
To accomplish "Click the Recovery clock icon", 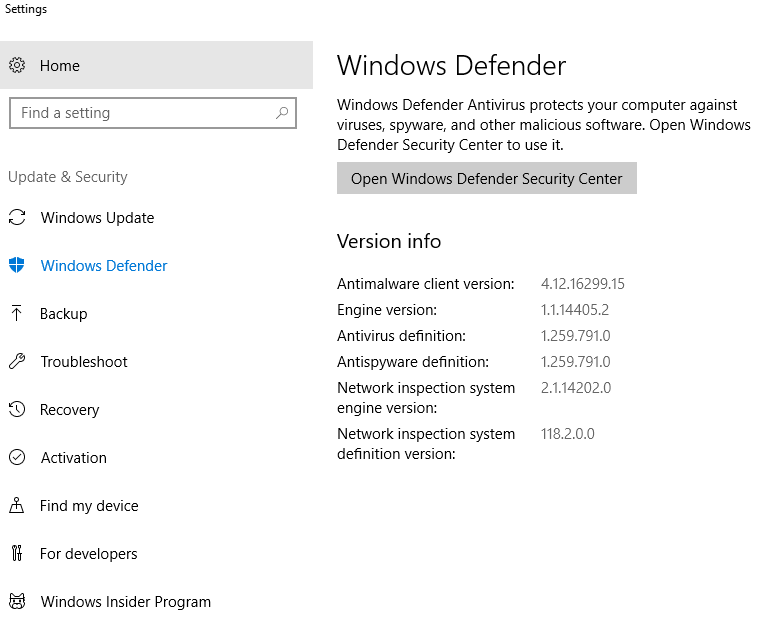I will [17, 409].
